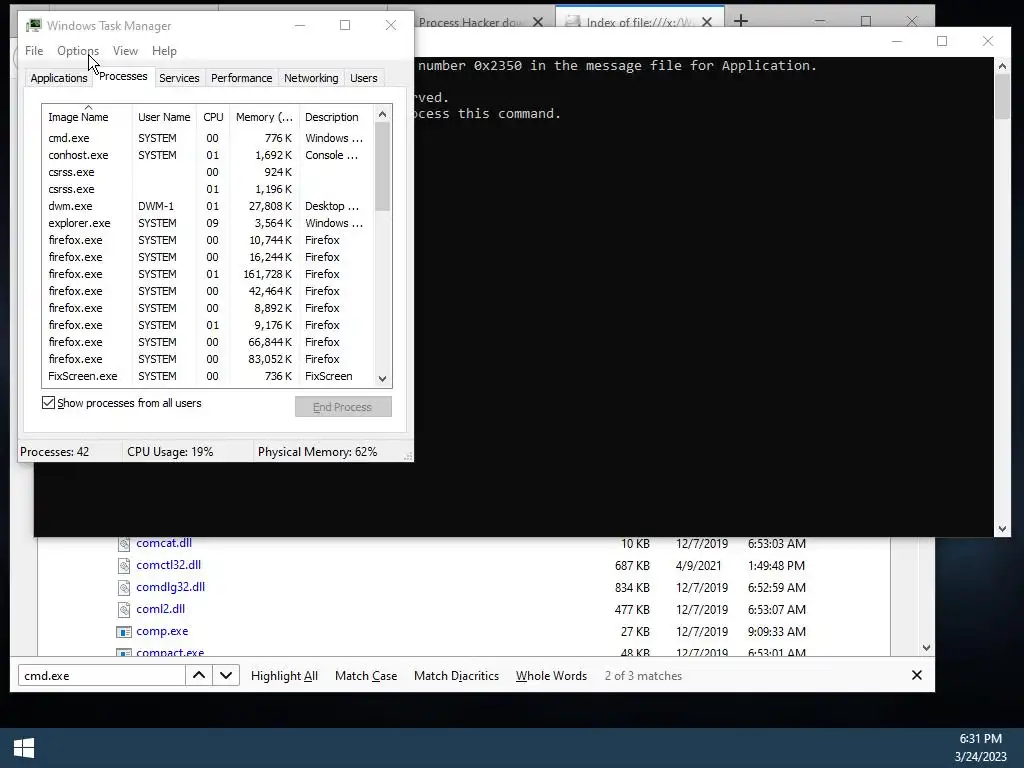
Task: Toggle Whole Words in find bar
Action: 551,676
